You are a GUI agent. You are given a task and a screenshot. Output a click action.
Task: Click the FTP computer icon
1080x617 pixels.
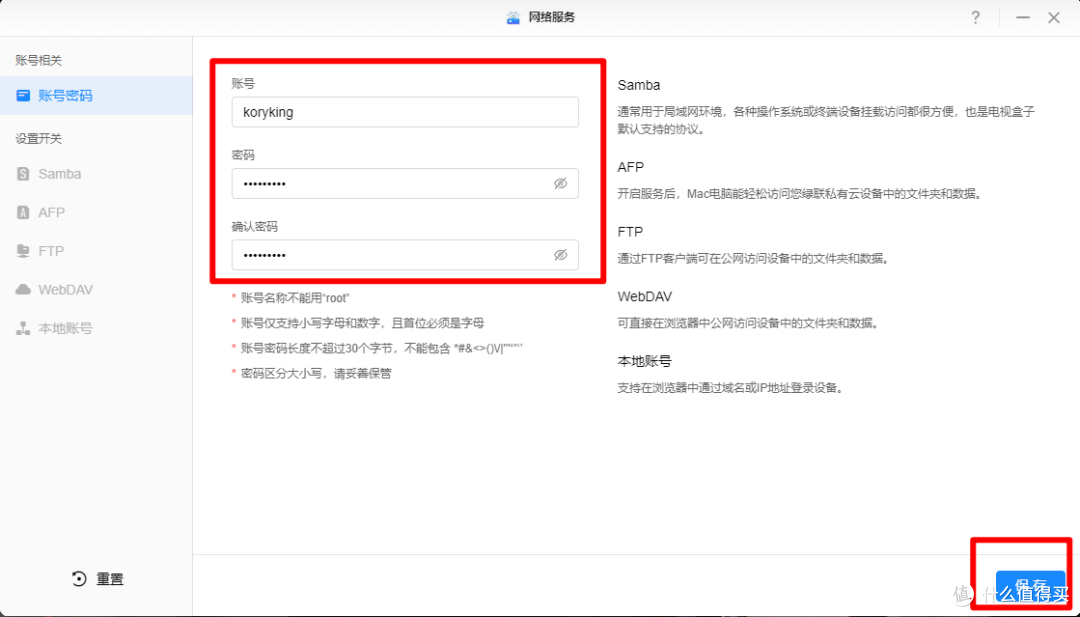tap(23, 251)
